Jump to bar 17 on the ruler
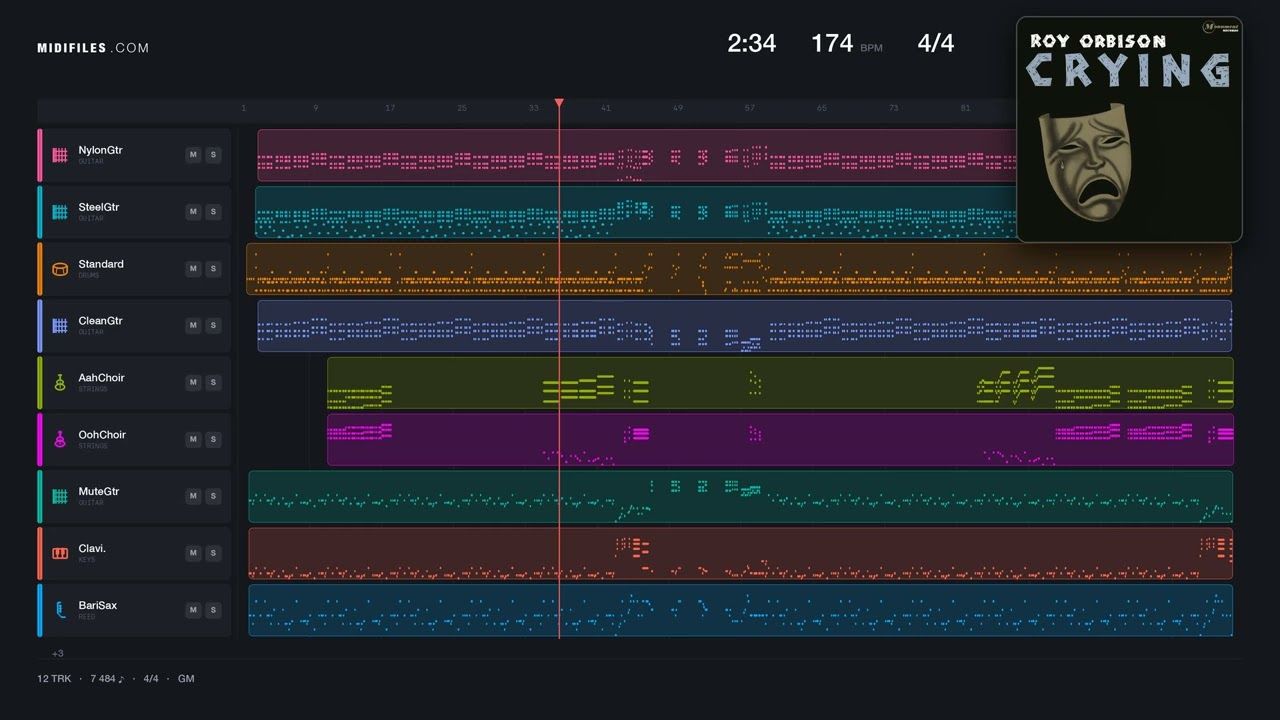Image resolution: width=1280 pixels, height=720 pixels. coord(390,108)
